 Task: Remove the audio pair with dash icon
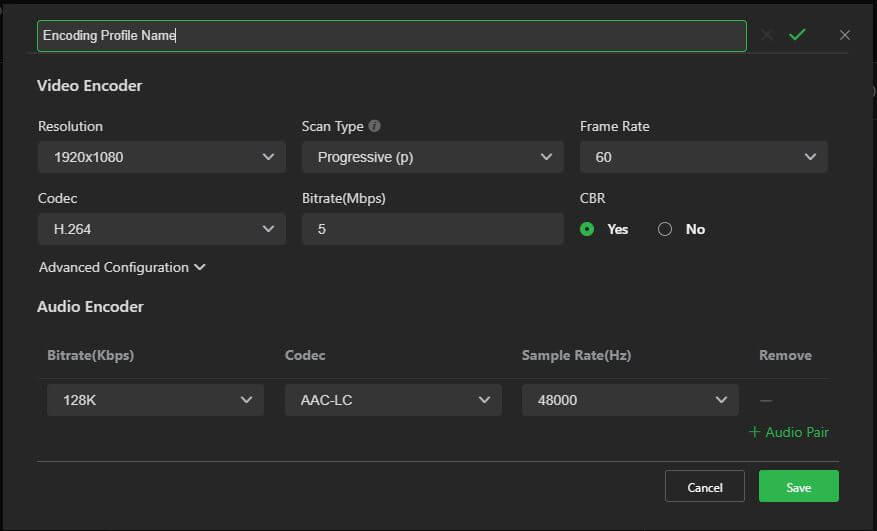tap(766, 400)
